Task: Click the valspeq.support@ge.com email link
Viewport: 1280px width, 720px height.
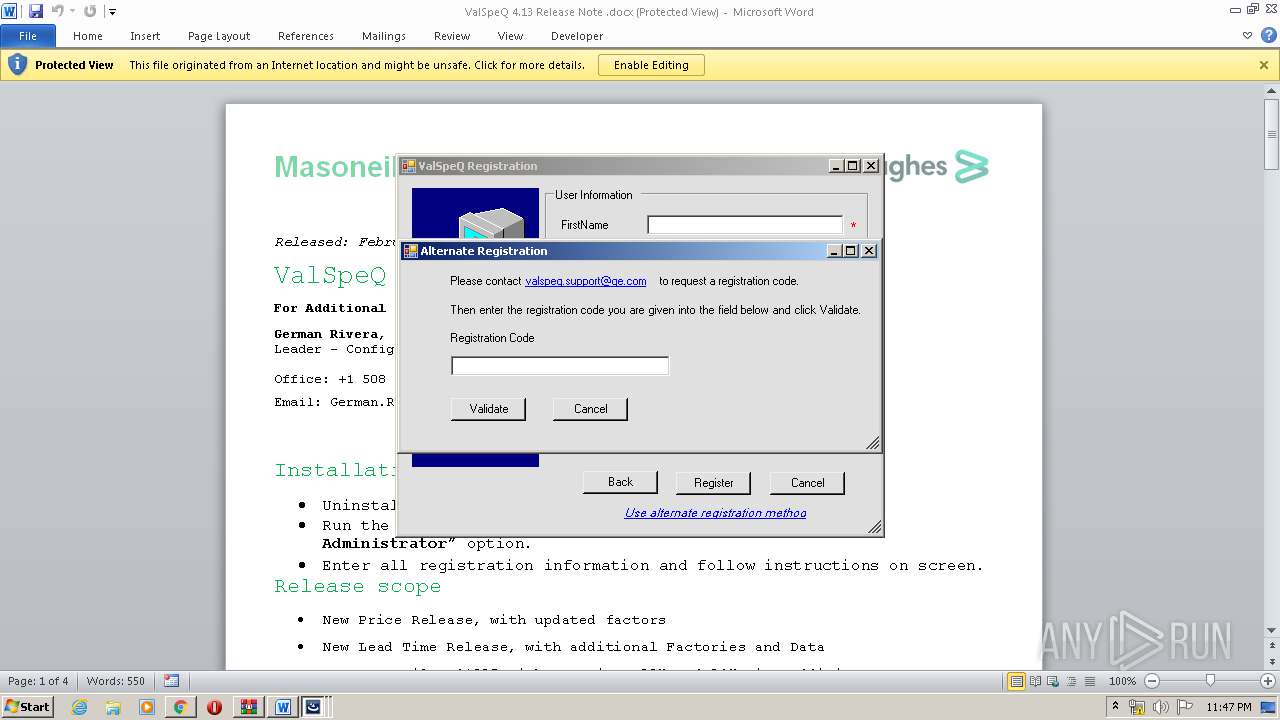Action: [x=585, y=281]
